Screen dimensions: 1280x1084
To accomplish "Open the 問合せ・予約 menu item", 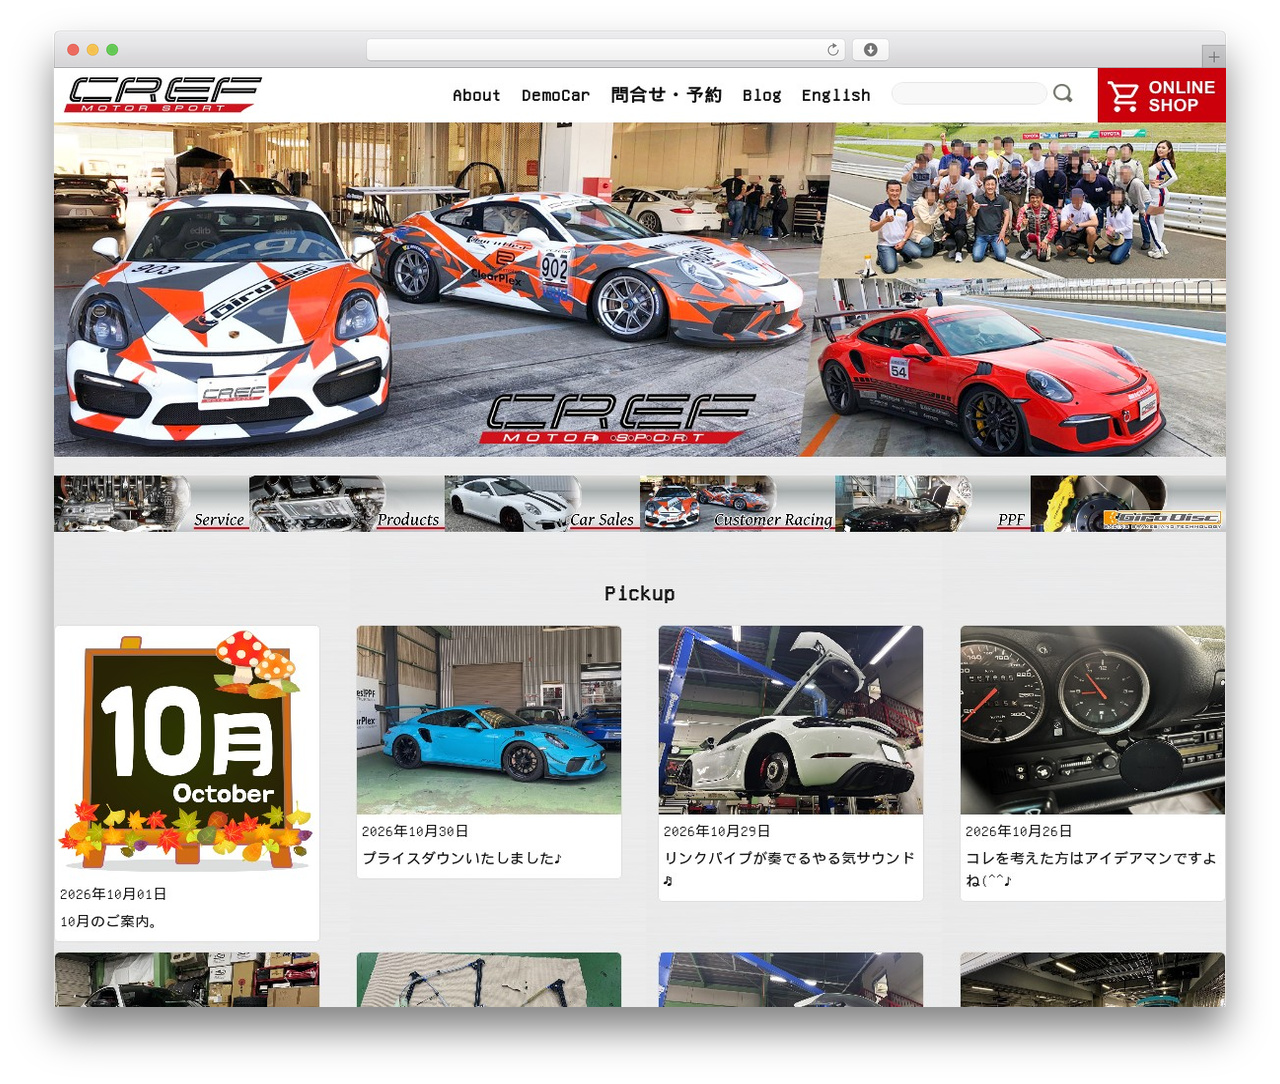I will (x=666, y=95).
